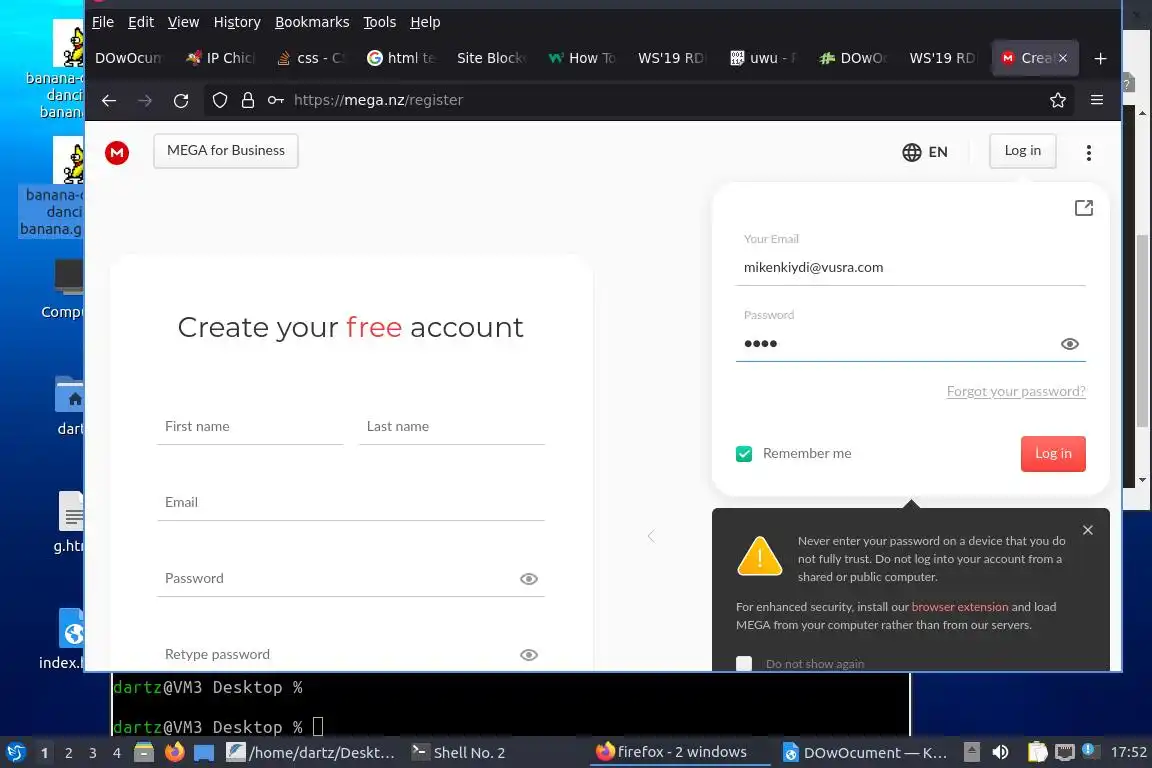Image resolution: width=1152 pixels, height=768 pixels.
Task: Close the current MEGA Create tab
Action: click(1062, 58)
